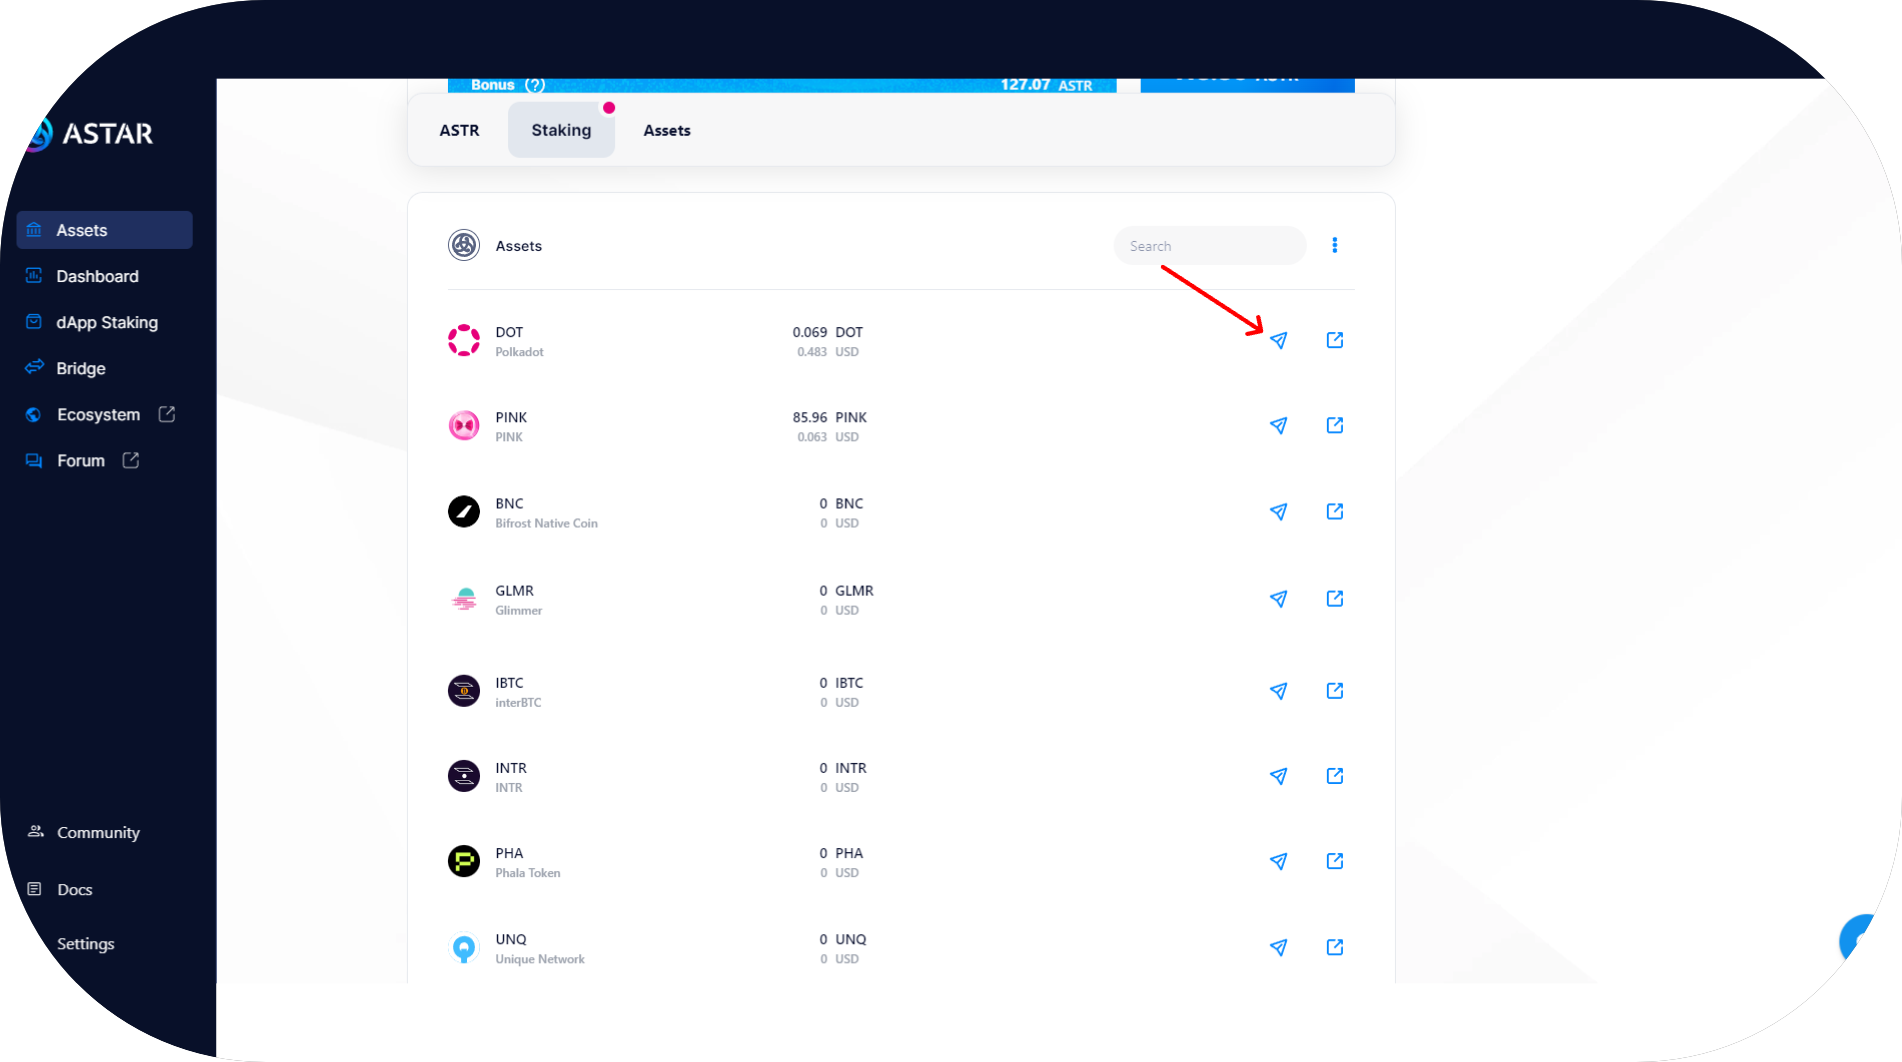Open the Docs link in sidebar
The width and height of the screenshot is (1902, 1062).
coord(74,889)
